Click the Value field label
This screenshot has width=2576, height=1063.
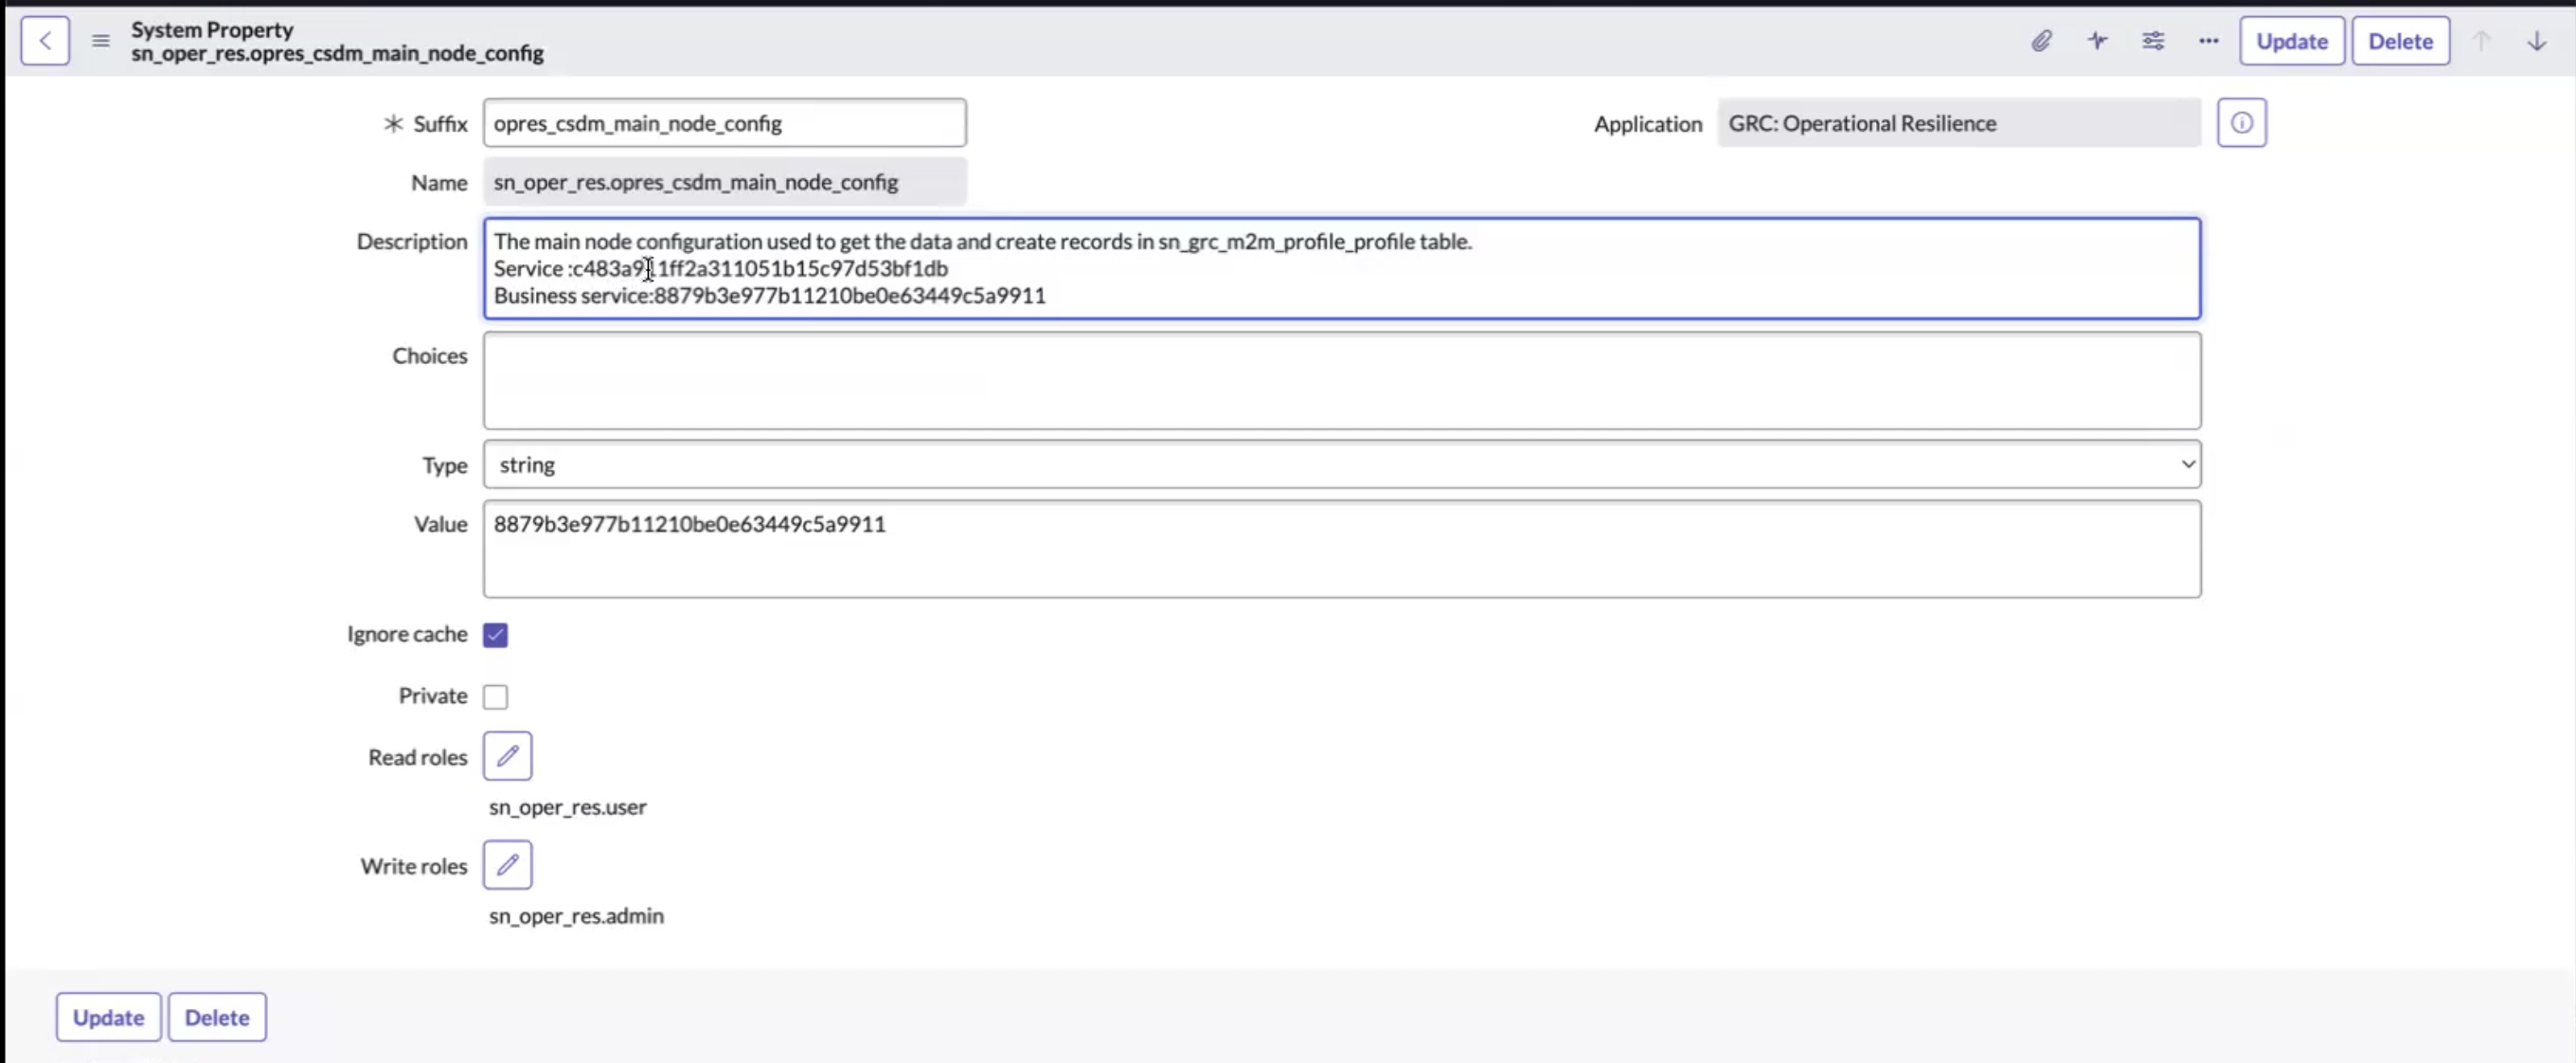[x=441, y=524]
